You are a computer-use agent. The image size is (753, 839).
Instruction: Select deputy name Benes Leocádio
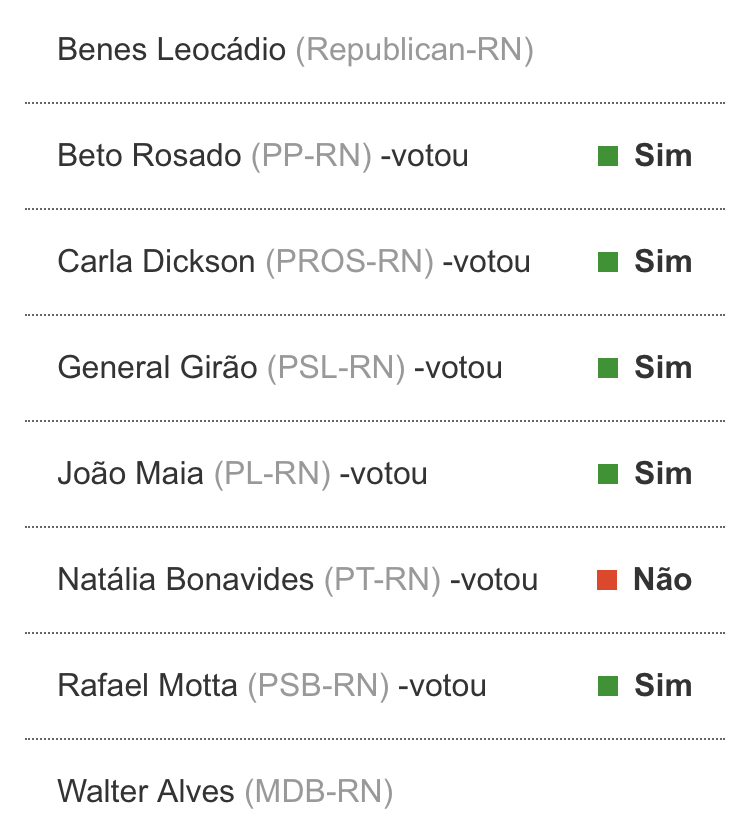171,50
